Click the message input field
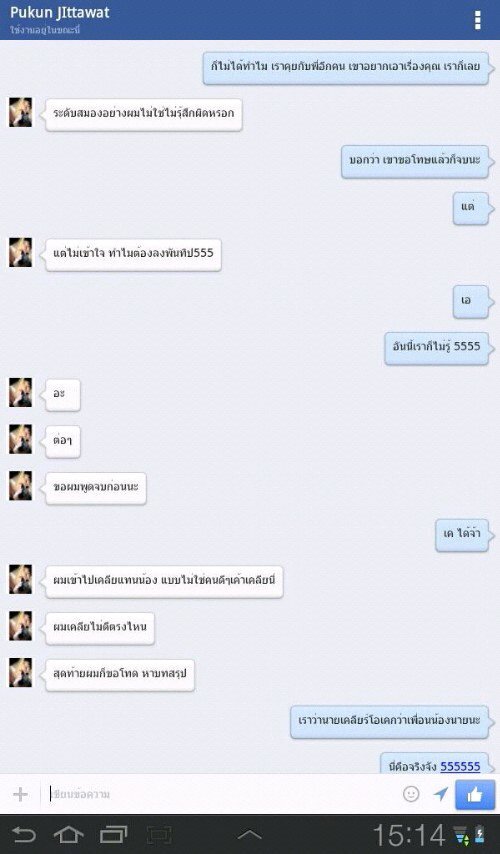 pos(221,794)
